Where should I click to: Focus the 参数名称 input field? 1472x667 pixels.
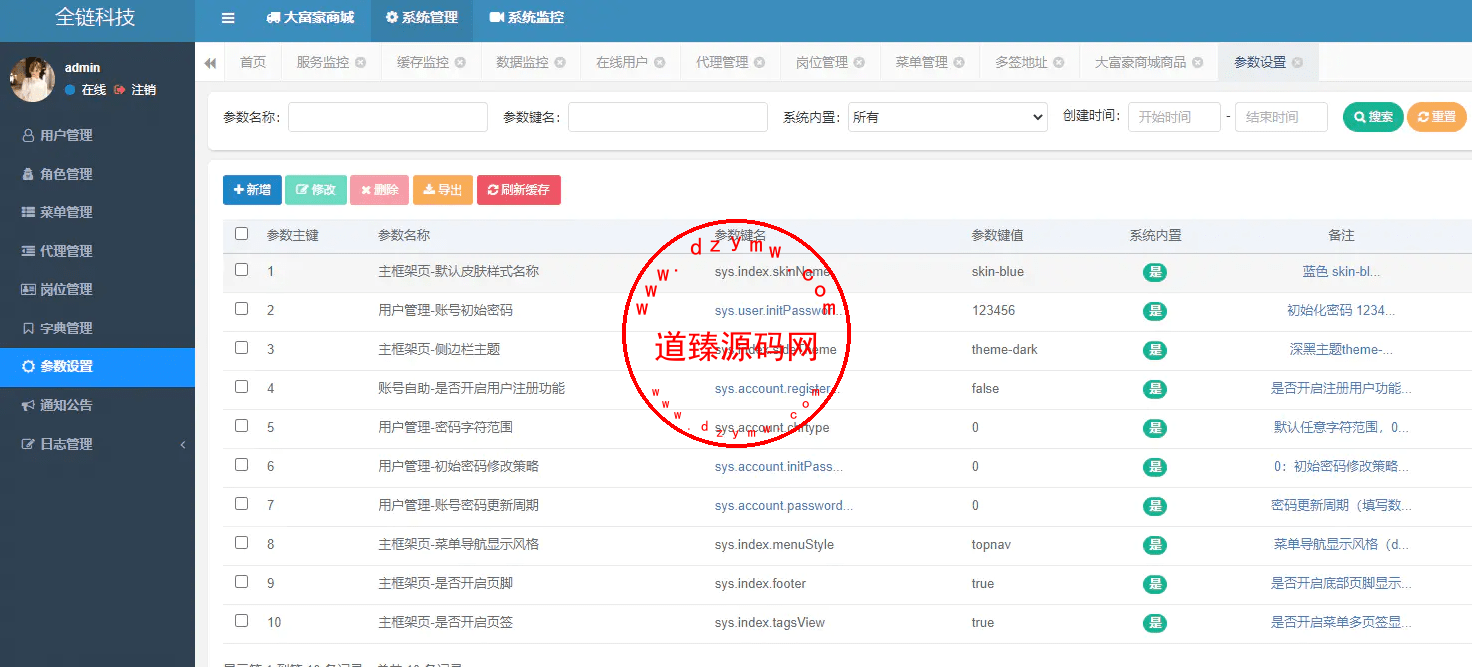point(388,117)
